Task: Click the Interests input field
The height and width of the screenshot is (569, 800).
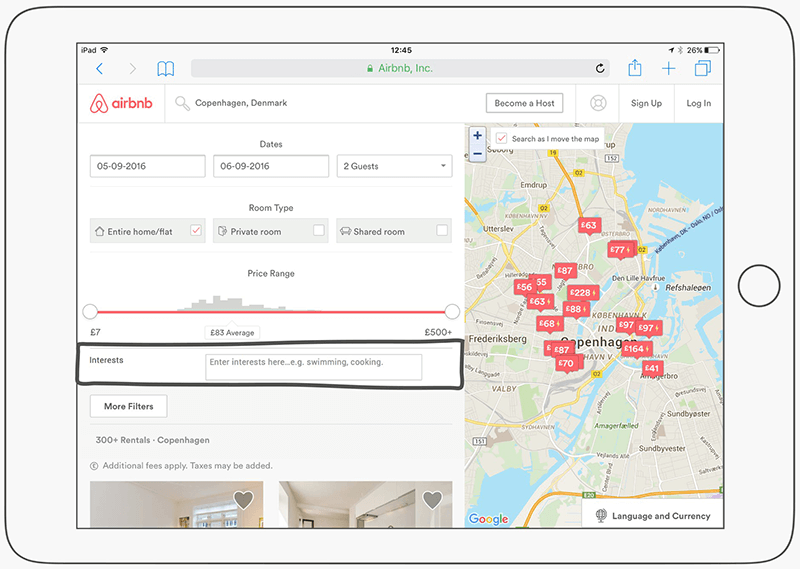Action: pyautogui.click(x=314, y=367)
